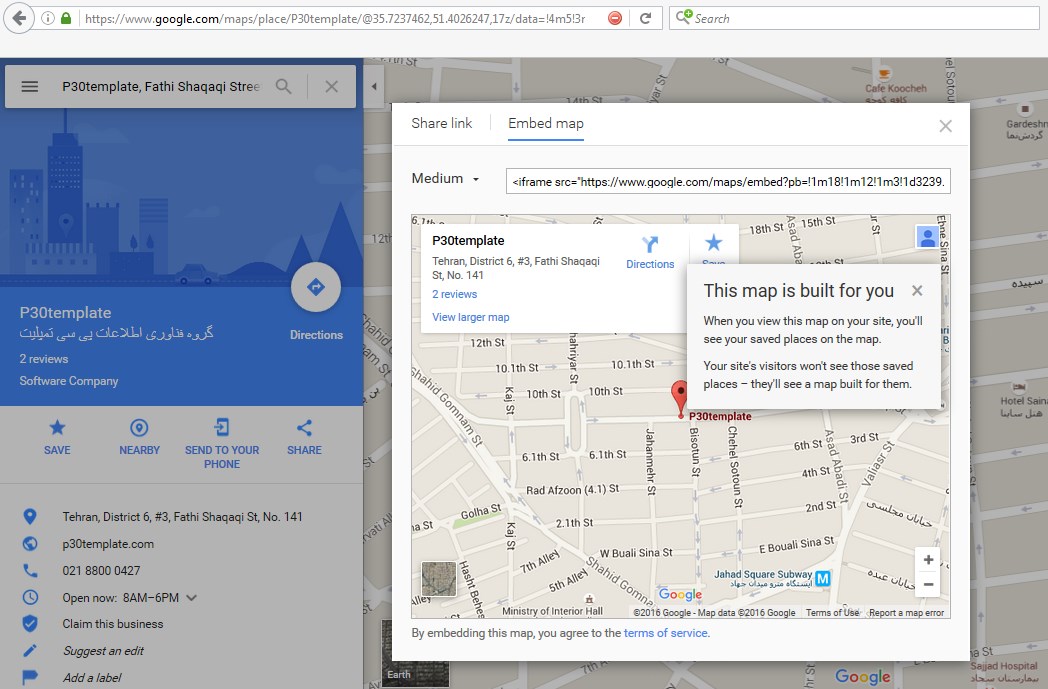Open 2 reviews in the preview card
This screenshot has width=1048, height=689.
[454, 294]
